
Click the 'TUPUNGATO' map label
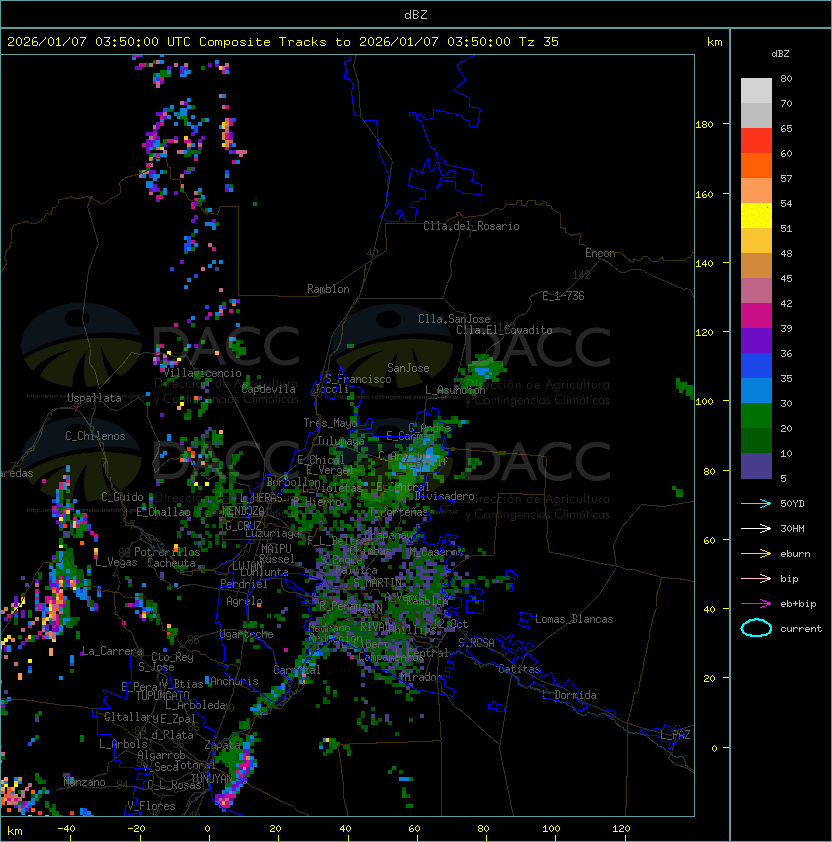[x=162, y=695]
